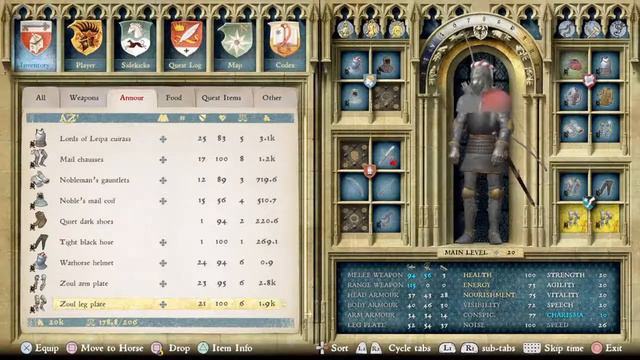Select the Mail chausses item icon
Screen dimensions: 640x360
39,159
